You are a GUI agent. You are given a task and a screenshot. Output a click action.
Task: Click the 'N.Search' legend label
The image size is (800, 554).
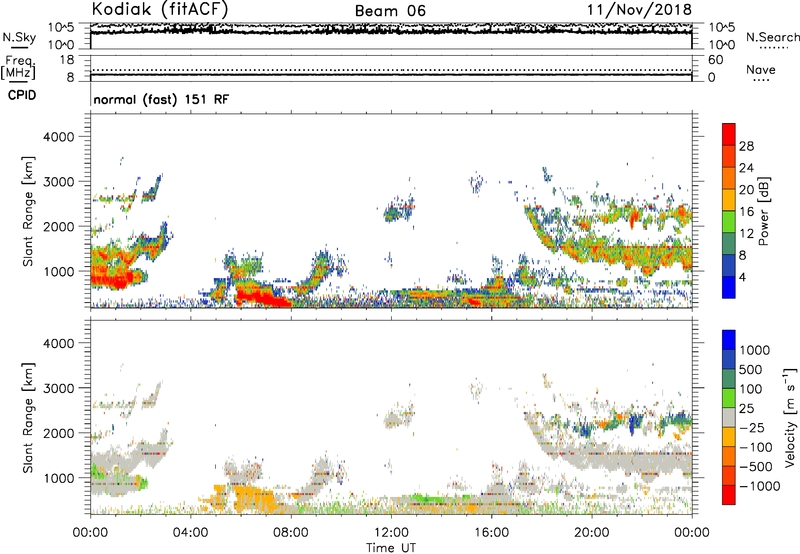pos(772,37)
